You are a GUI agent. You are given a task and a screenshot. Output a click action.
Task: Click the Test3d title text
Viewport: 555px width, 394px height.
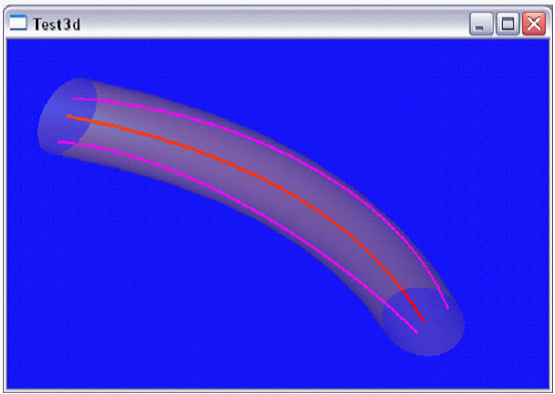coord(57,24)
